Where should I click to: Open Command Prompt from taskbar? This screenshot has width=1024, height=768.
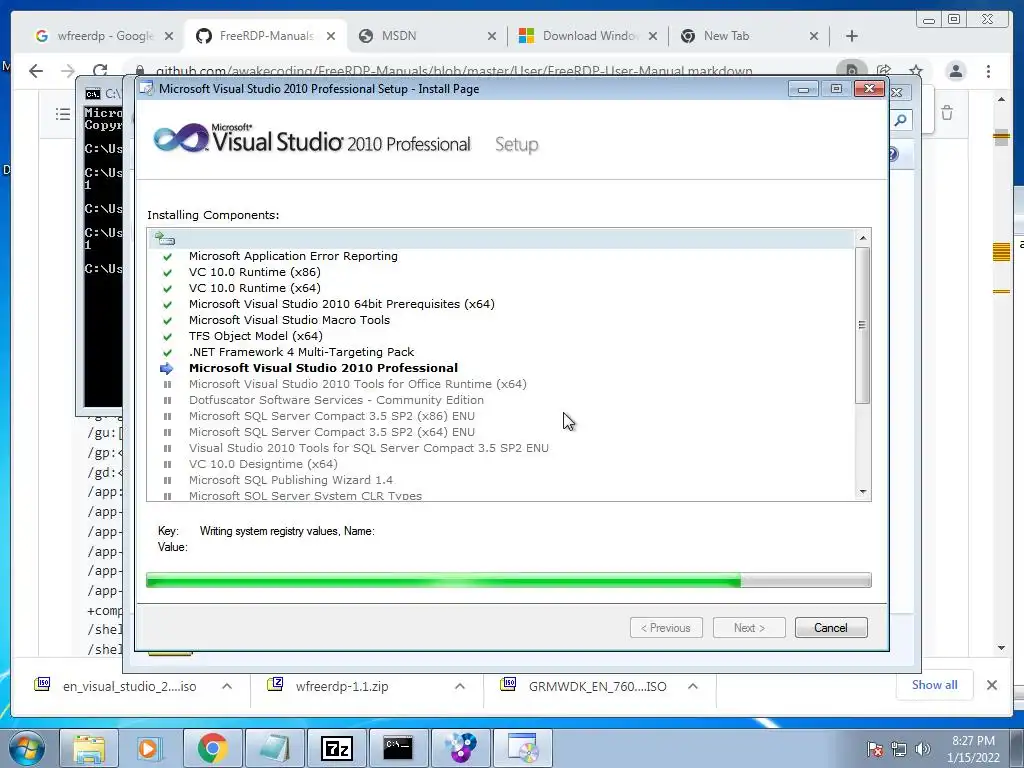click(398, 748)
